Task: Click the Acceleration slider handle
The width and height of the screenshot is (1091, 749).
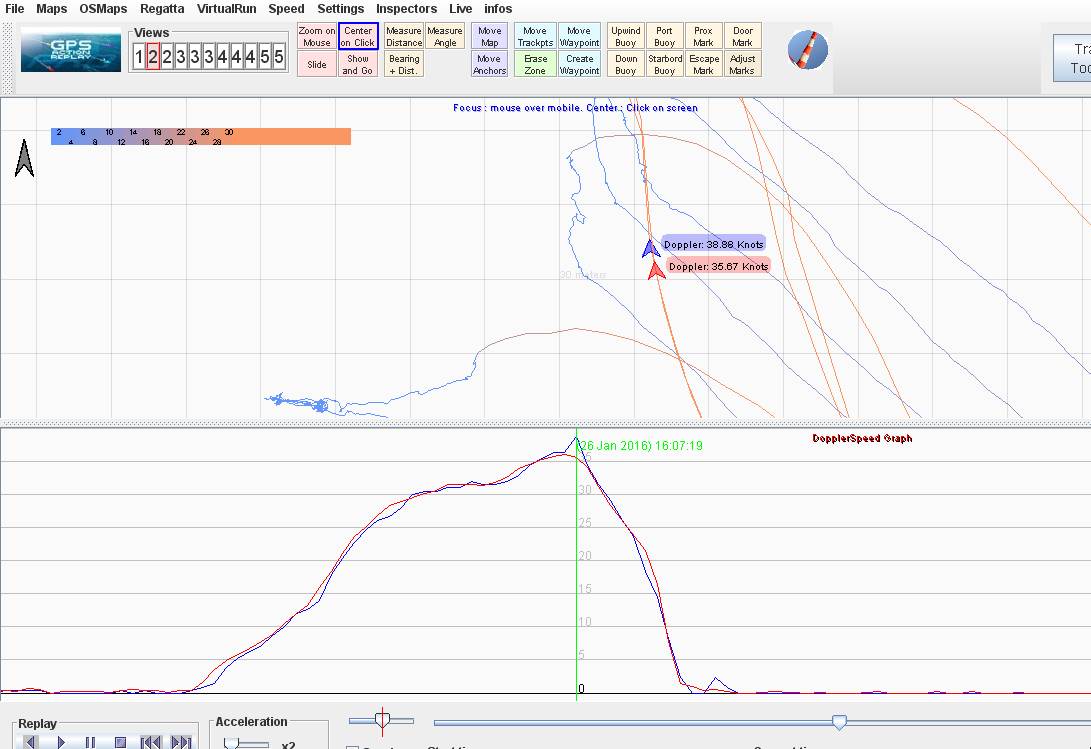Action: [231, 743]
